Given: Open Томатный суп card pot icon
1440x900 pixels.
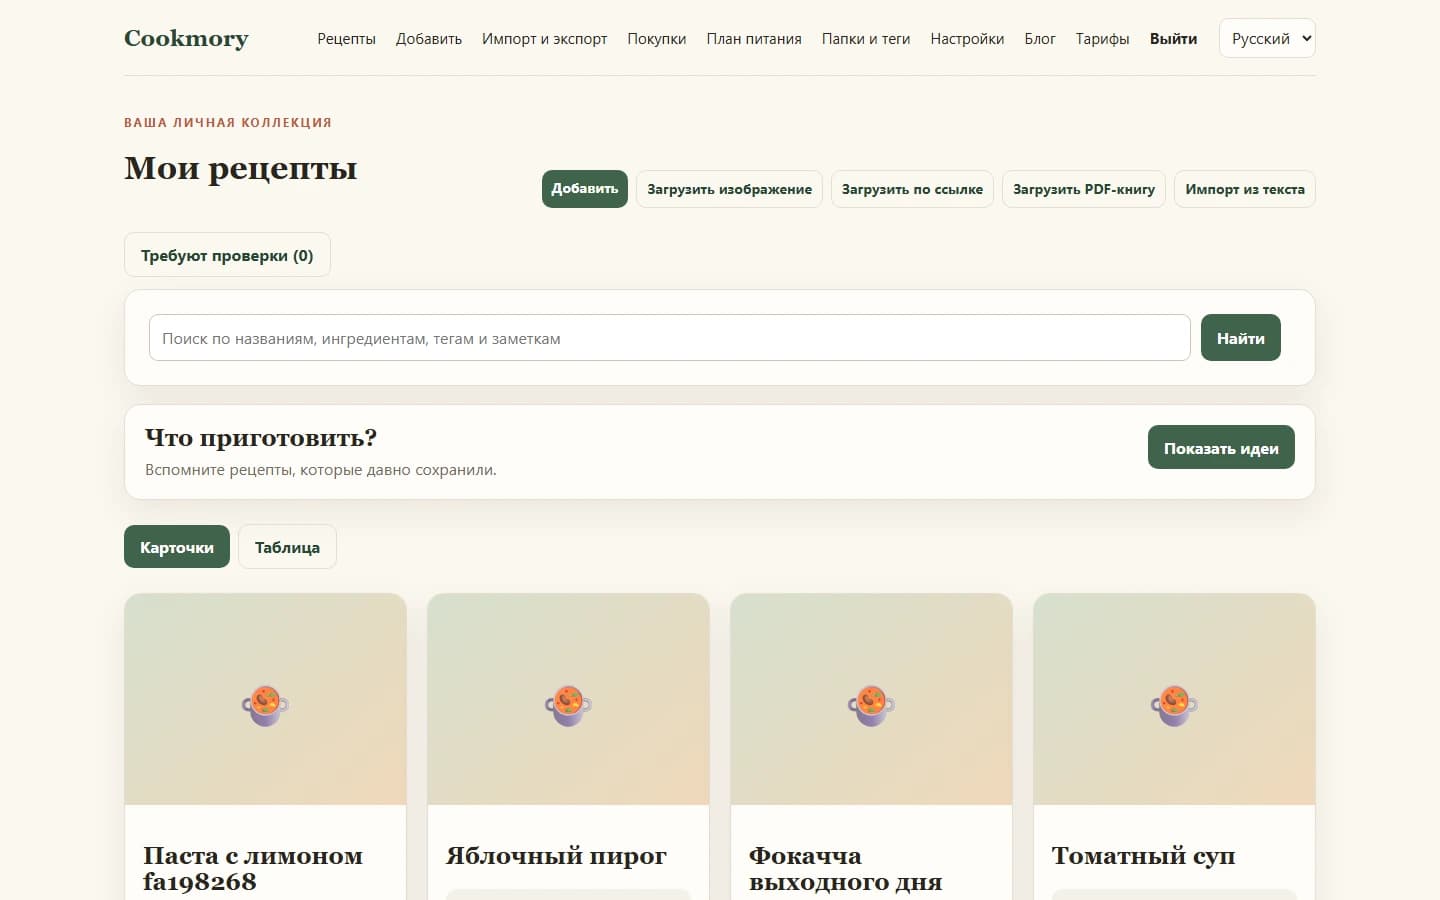Looking at the screenshot, I should point(1174,705).
